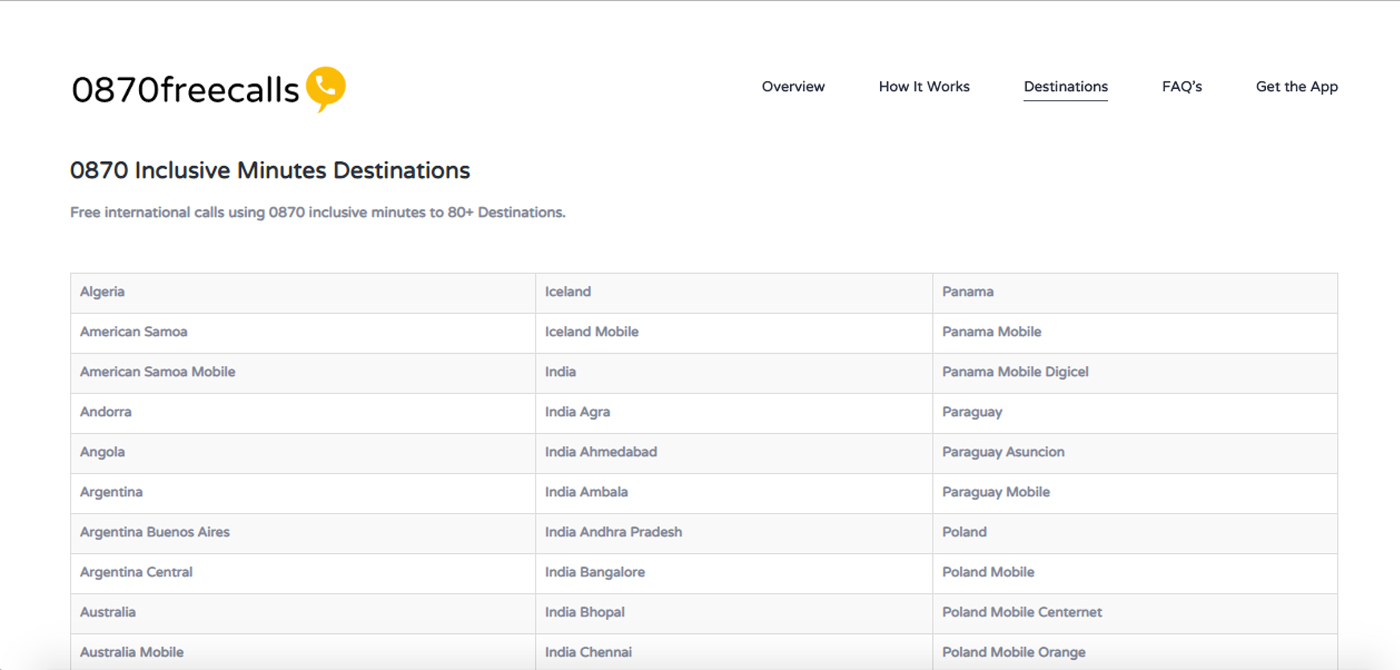Open the FAQ's menu link

pos(1181,86)
